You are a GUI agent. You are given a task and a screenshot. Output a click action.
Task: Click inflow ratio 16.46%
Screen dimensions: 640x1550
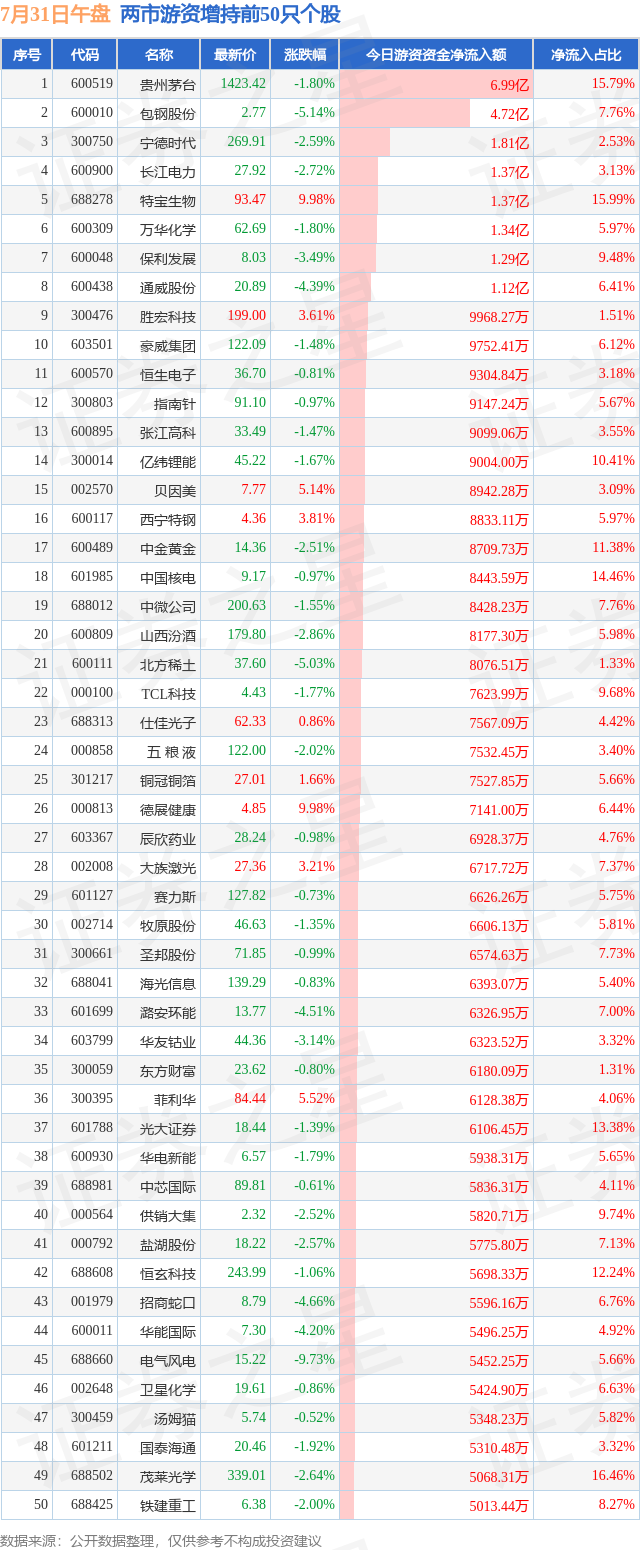[613, 1476]
